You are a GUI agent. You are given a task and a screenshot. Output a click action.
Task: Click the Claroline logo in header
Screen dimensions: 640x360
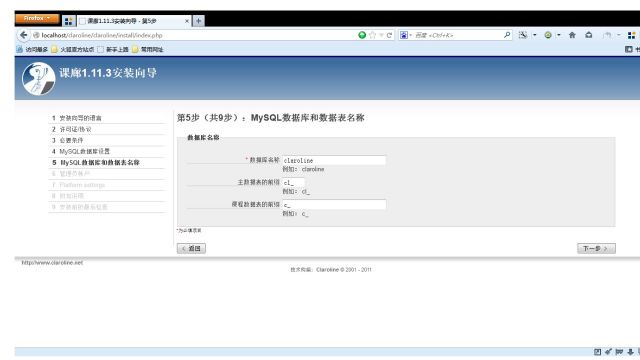click(38, 79)
